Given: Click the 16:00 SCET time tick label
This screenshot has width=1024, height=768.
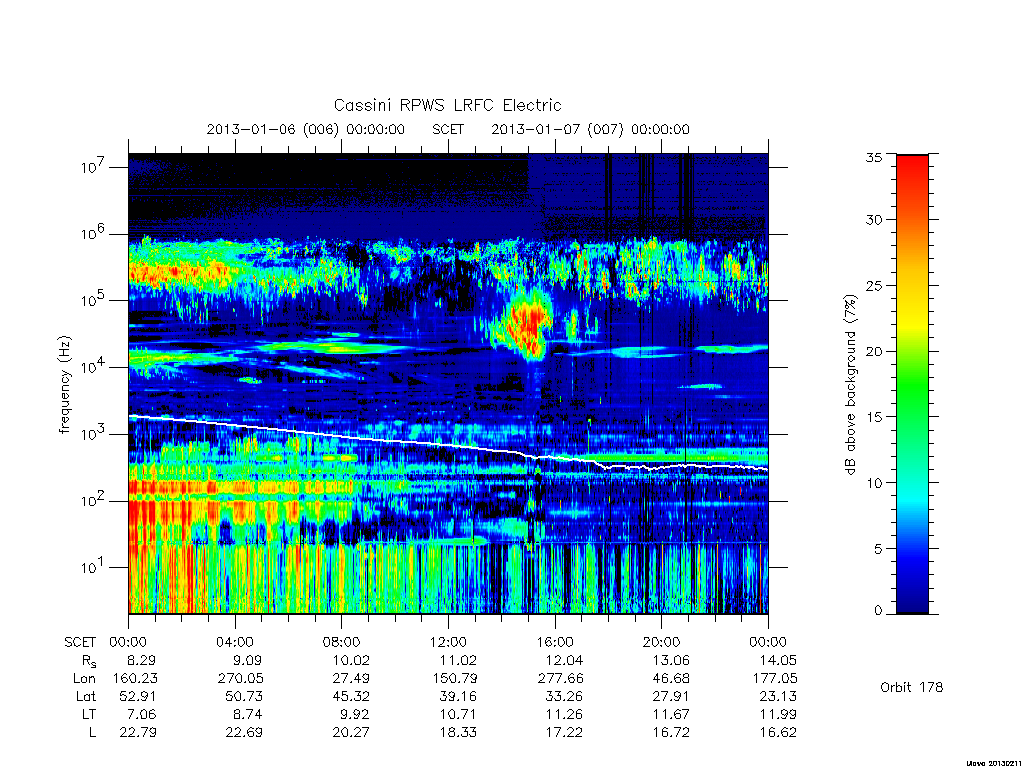Looking at the screenshot, I should 555,642.
